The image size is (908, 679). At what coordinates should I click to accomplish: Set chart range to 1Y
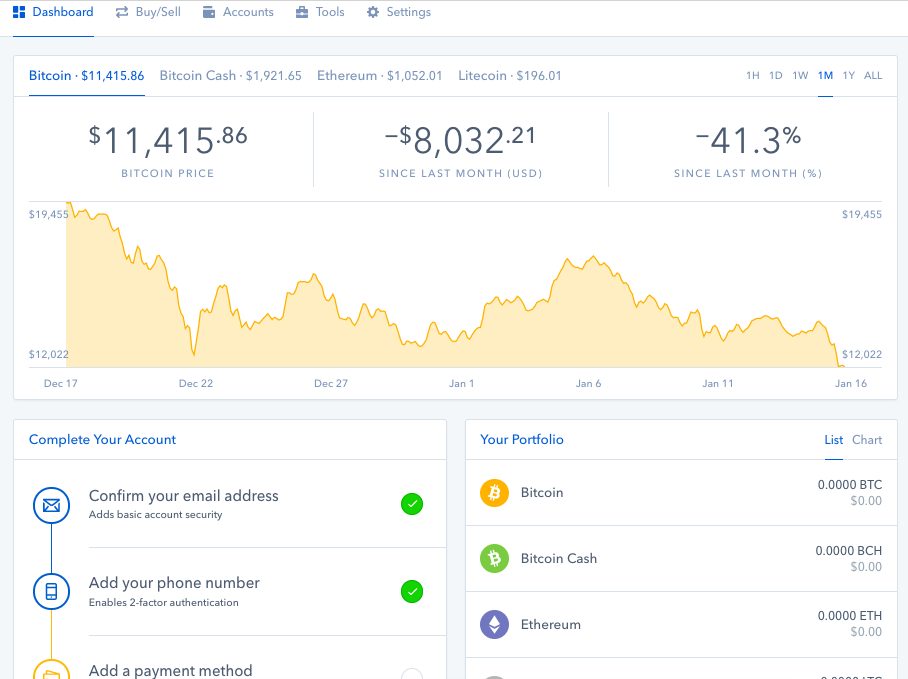[x=848, y=76]
